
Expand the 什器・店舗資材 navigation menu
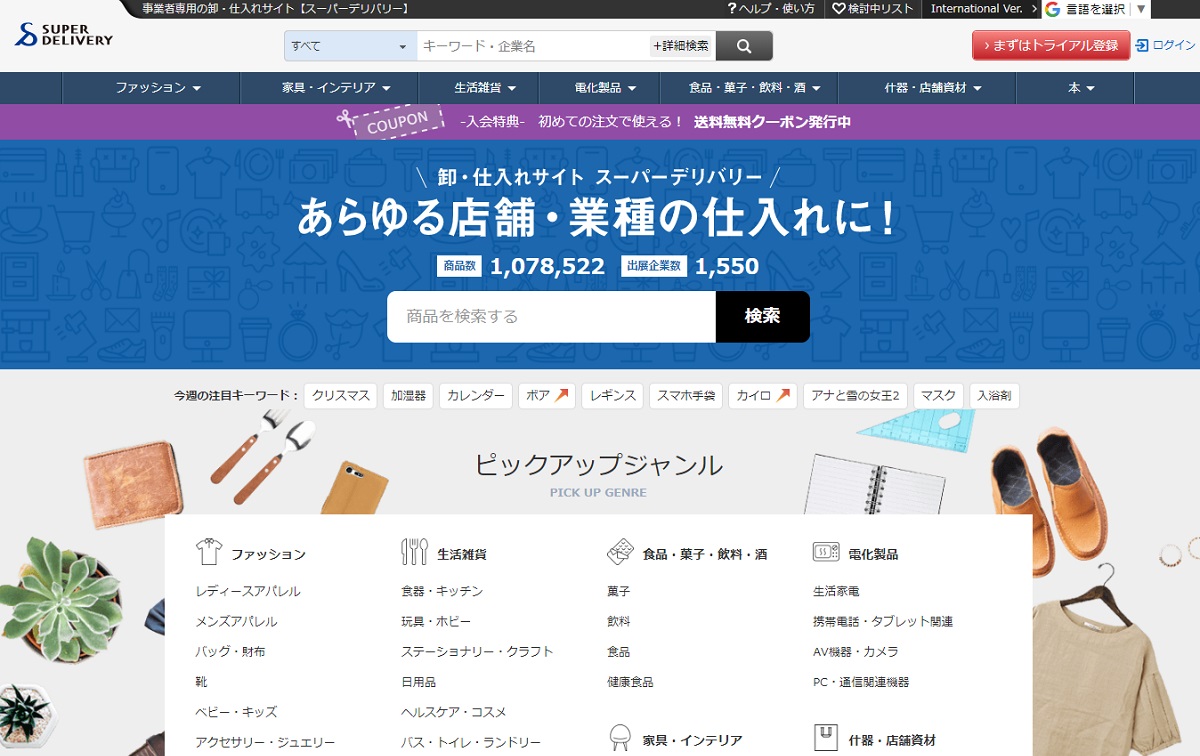click(x=933, y=88)
